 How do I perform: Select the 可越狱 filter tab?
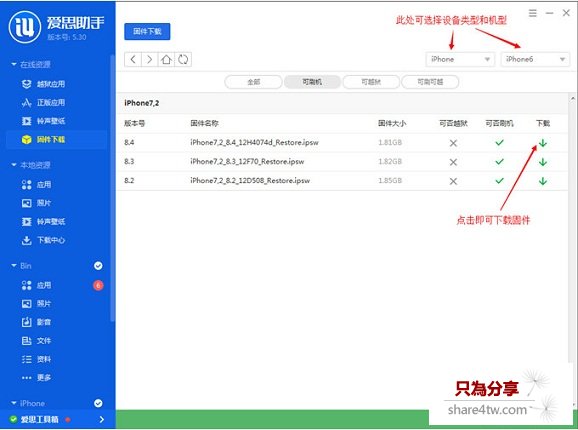[371, 82]
